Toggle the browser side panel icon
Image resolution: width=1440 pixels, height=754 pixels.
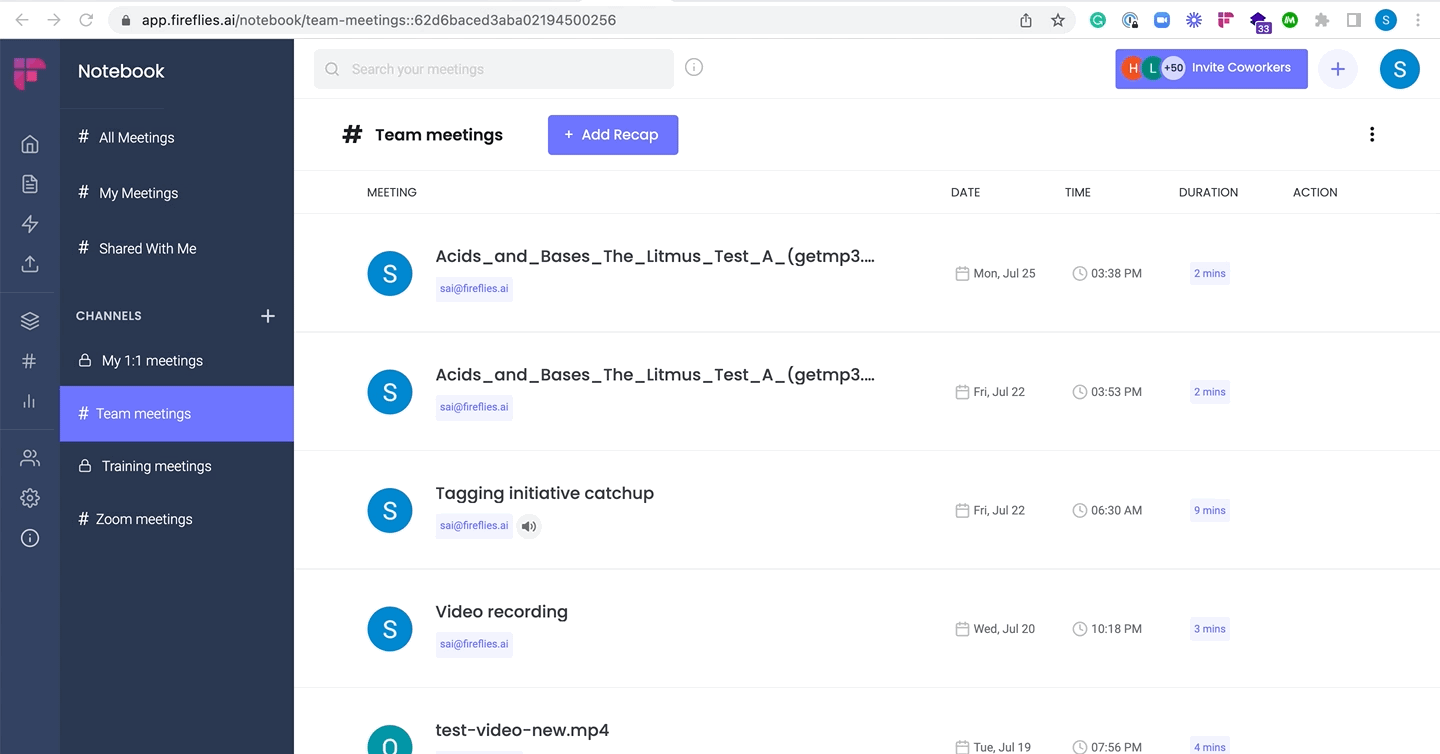[1354, 20]
